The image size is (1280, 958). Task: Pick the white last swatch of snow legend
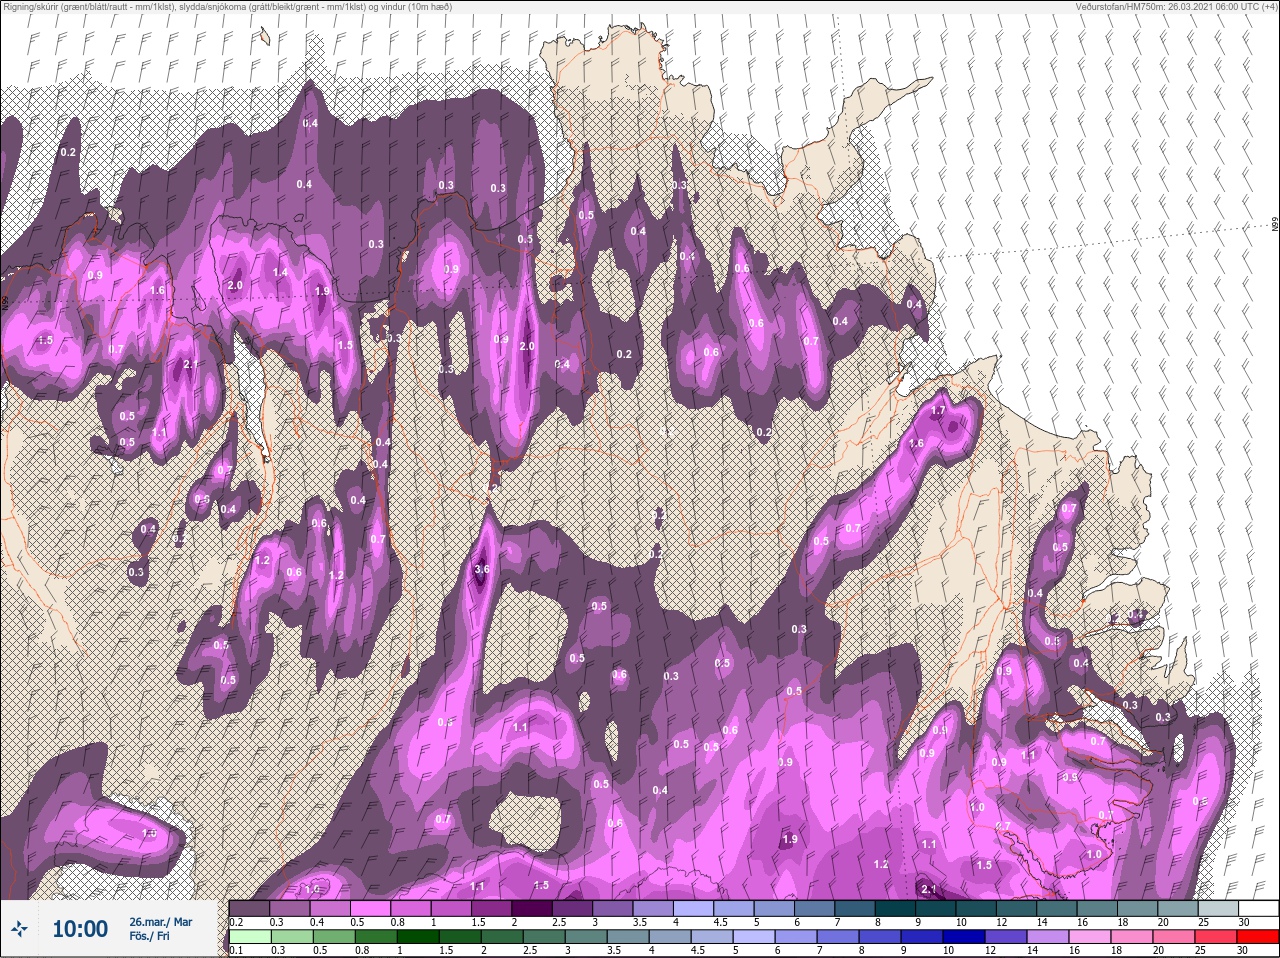1257,908
